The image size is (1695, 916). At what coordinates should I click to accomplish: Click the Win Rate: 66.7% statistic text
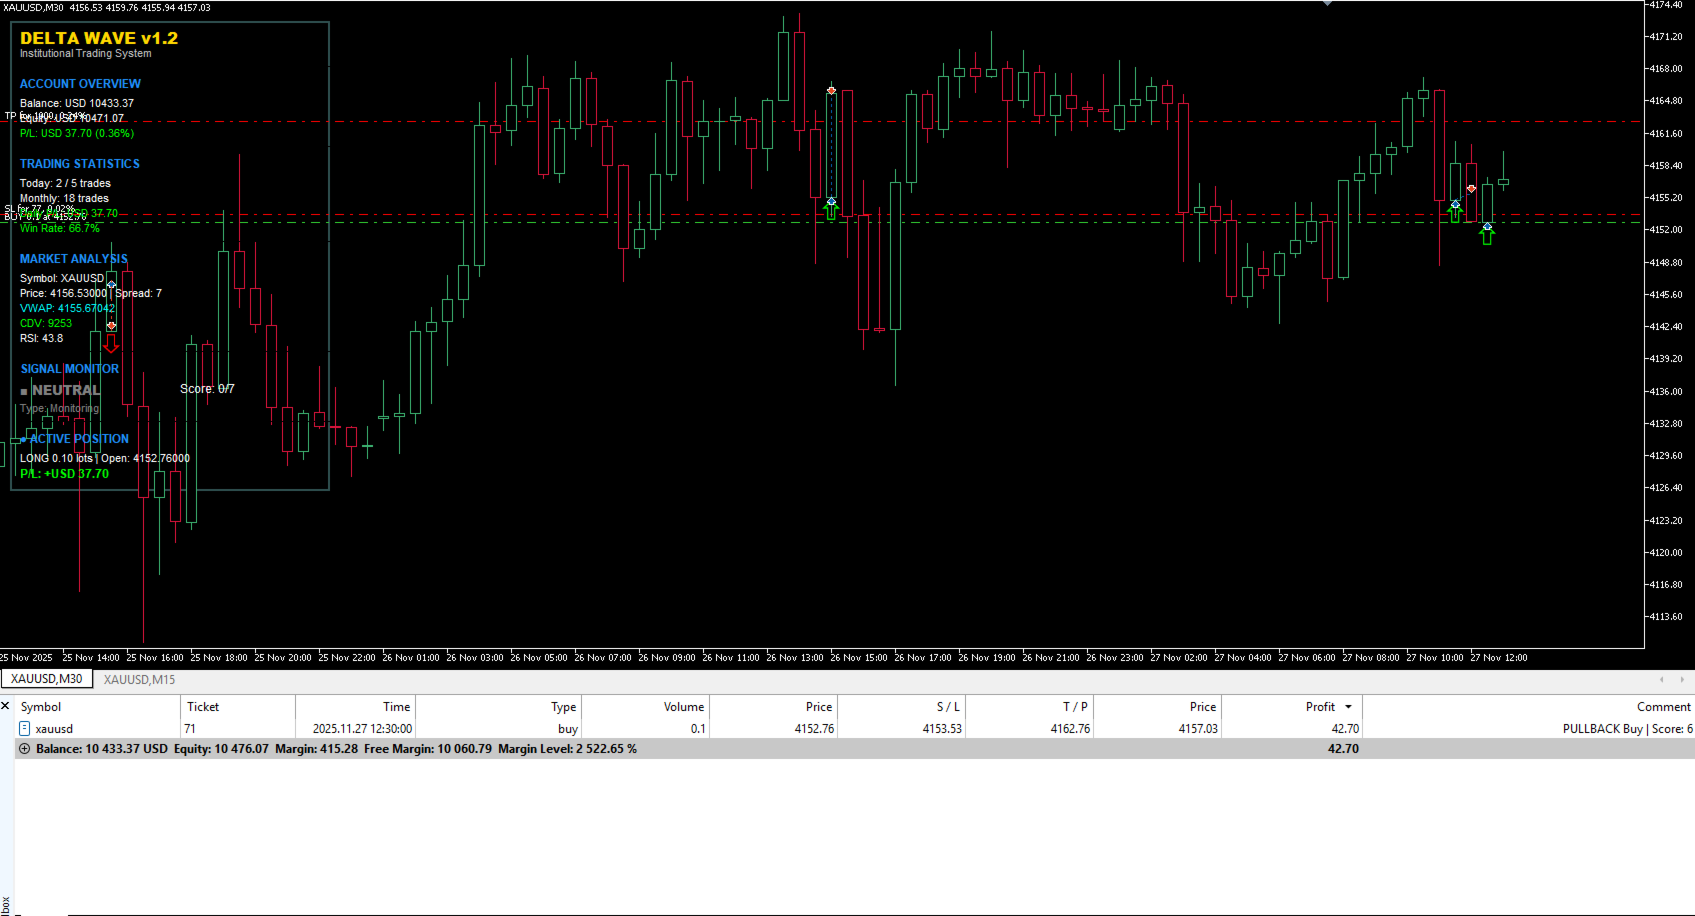(59, 228)
